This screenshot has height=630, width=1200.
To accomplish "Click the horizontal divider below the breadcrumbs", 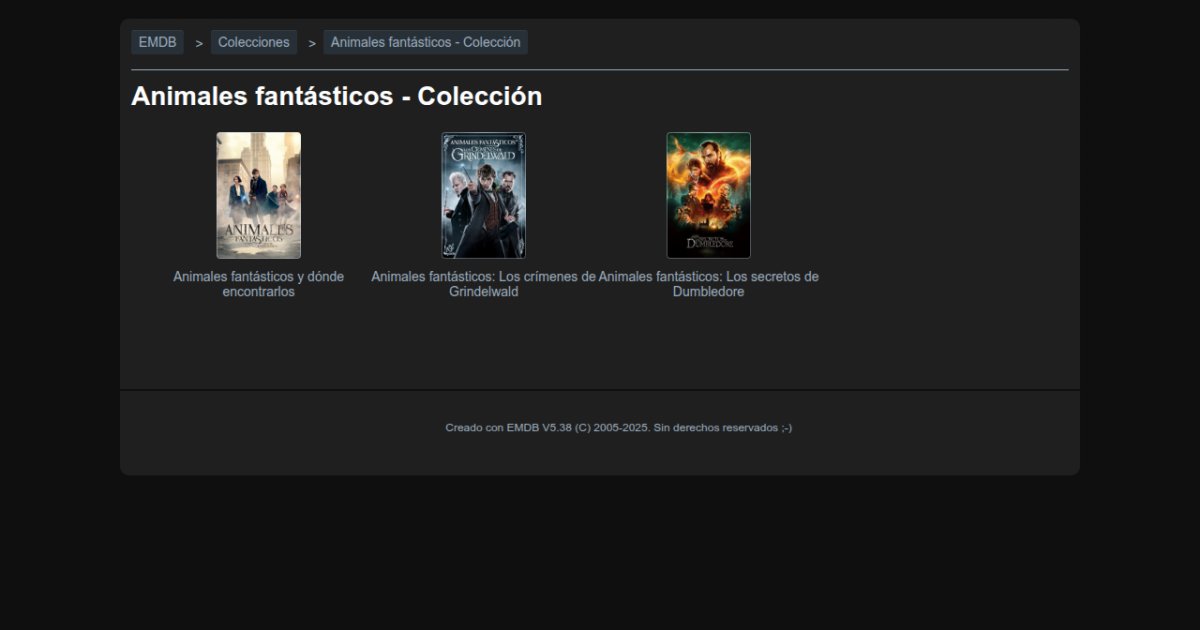I will (600, 70).
